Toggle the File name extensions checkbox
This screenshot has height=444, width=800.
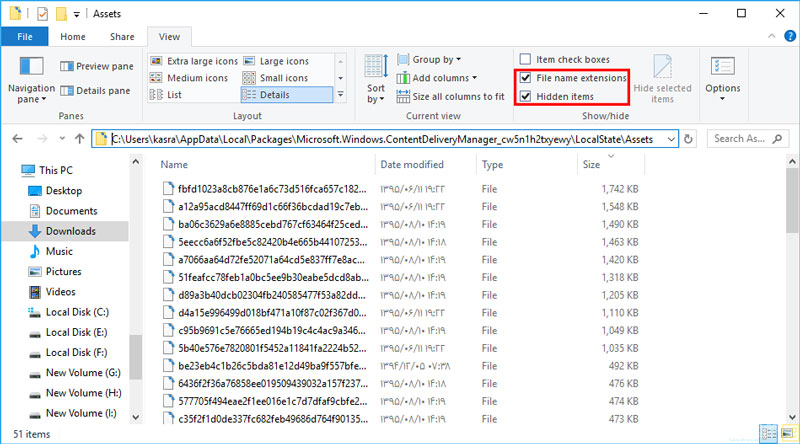[x=526, y=78]
